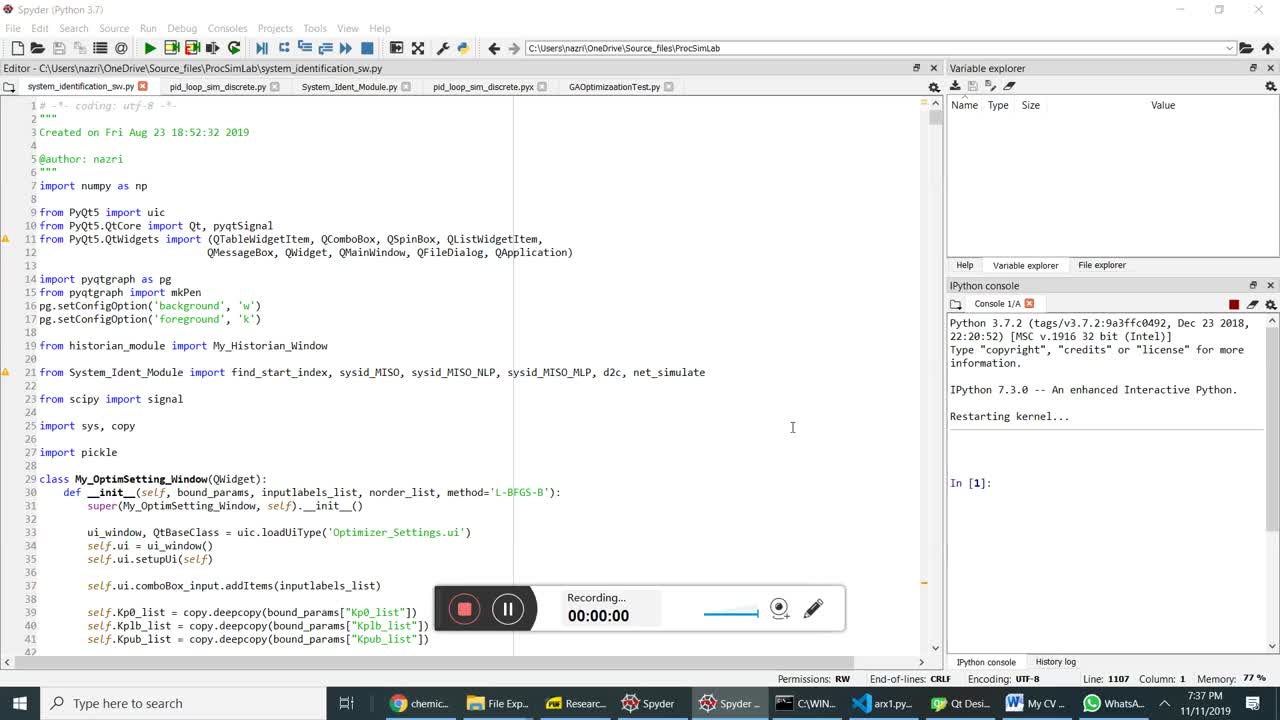
Task: Stop the current command in IPython console
Action: [x=1234, y=304]
